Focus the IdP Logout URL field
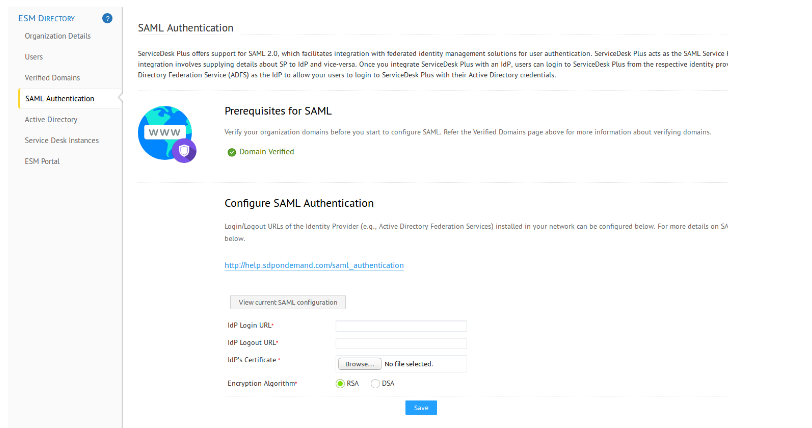Viewport: 812px width, 428px height. point(401,343)
